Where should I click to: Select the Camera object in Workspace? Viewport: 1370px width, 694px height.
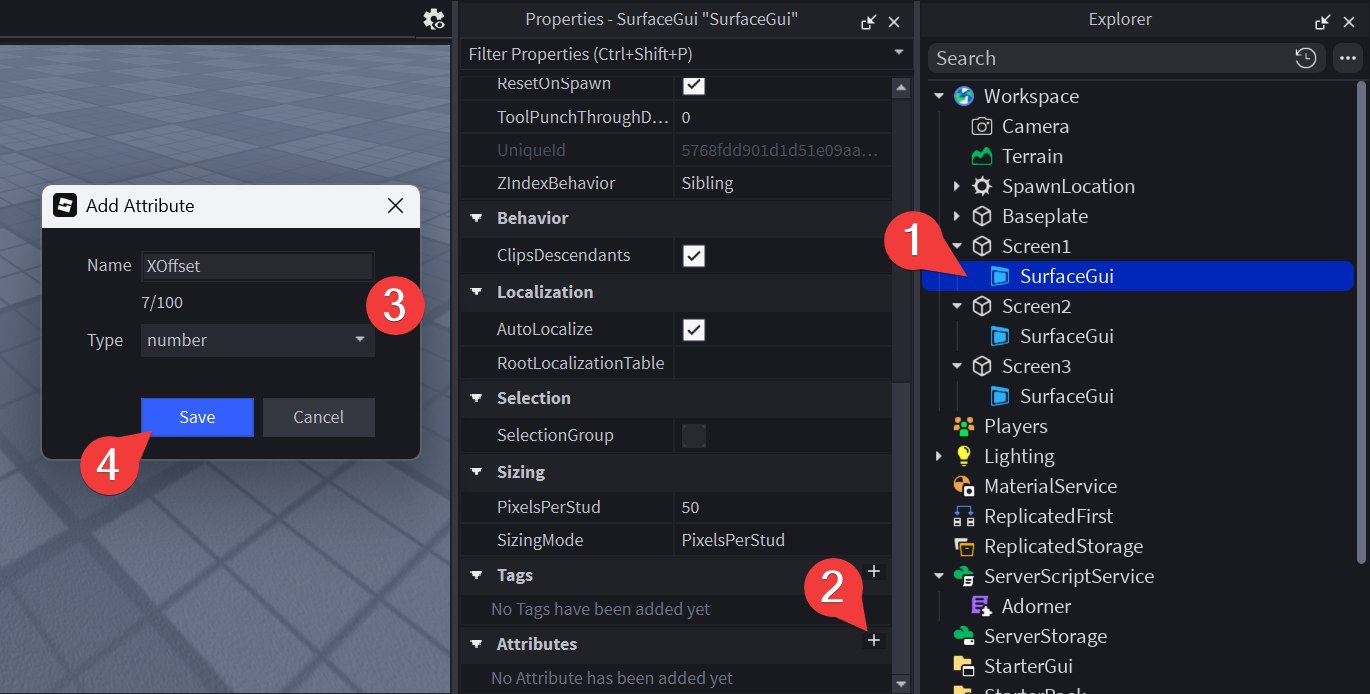click(x=1035, y=126)
